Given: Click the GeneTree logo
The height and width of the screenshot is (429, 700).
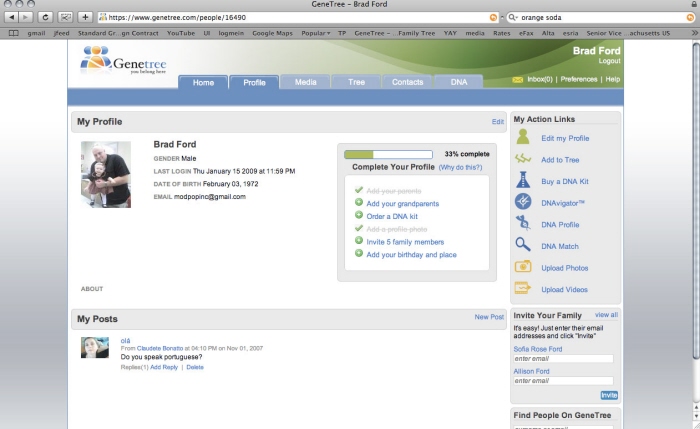Looking at the screenshot, I should click(x=123, y=61).
